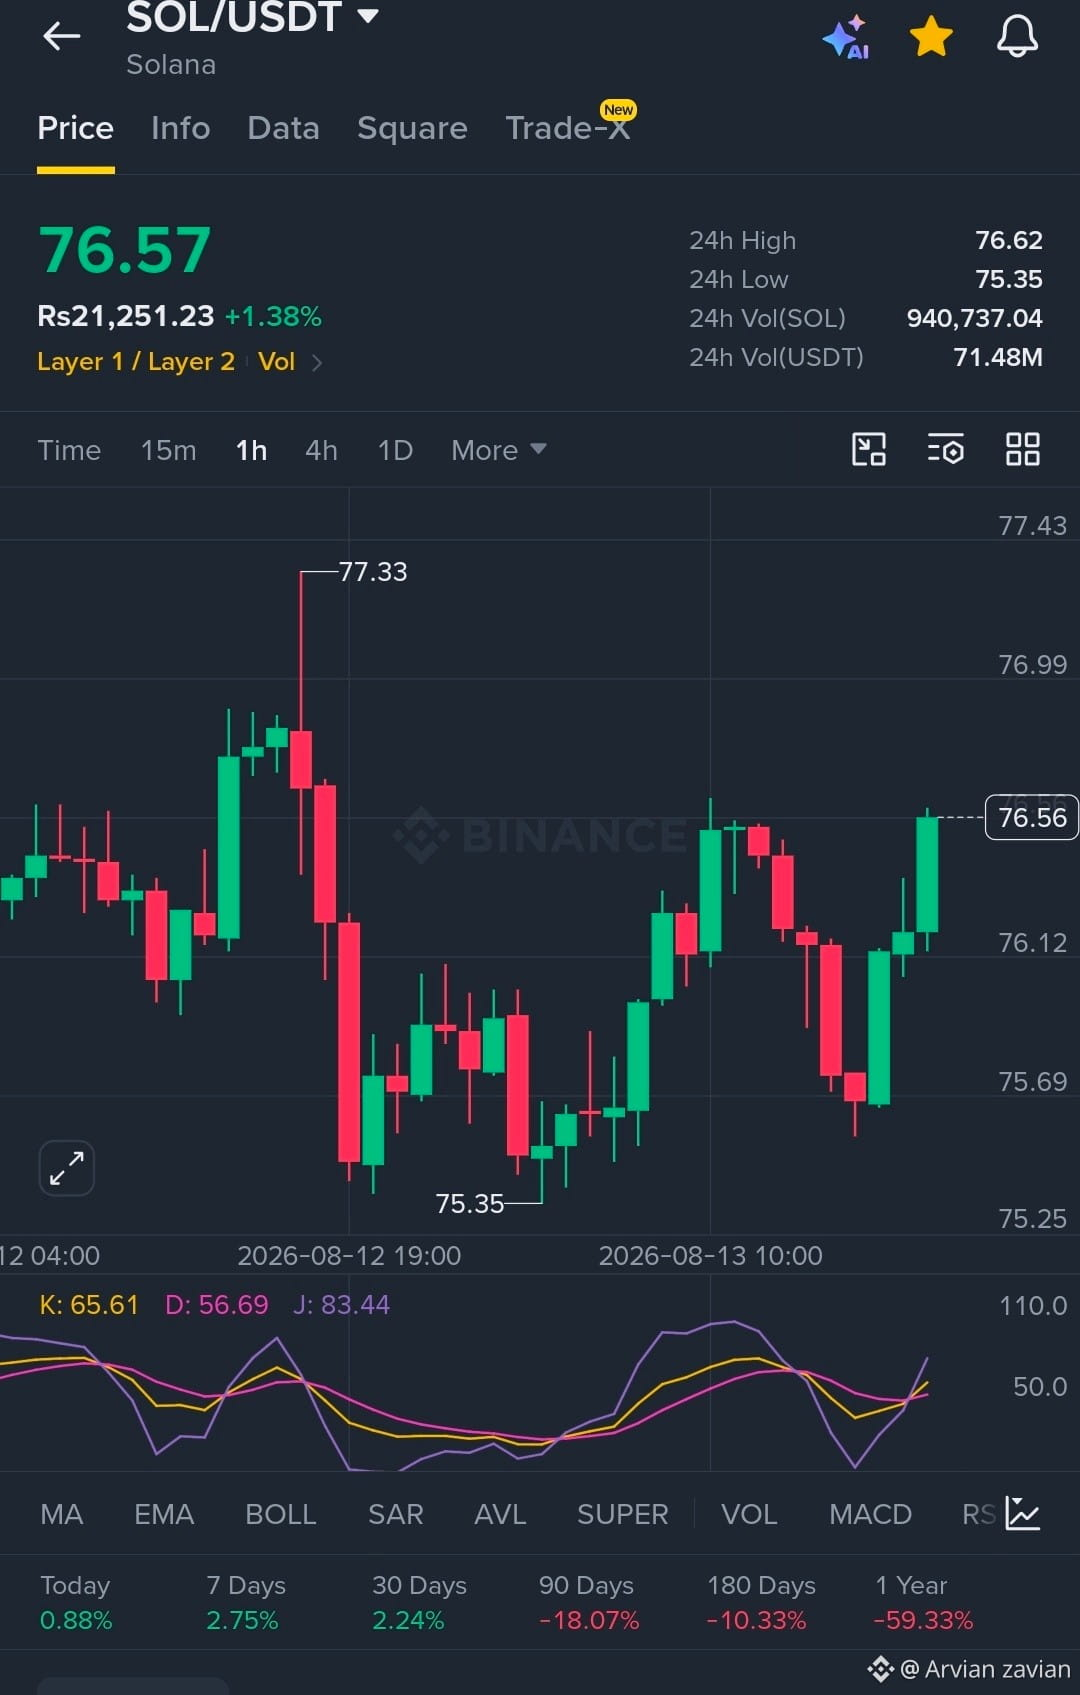Open the Layer 1 / Layer 2 category link
Viewport: 1080px width, 1695px height.
coord(136,361)
